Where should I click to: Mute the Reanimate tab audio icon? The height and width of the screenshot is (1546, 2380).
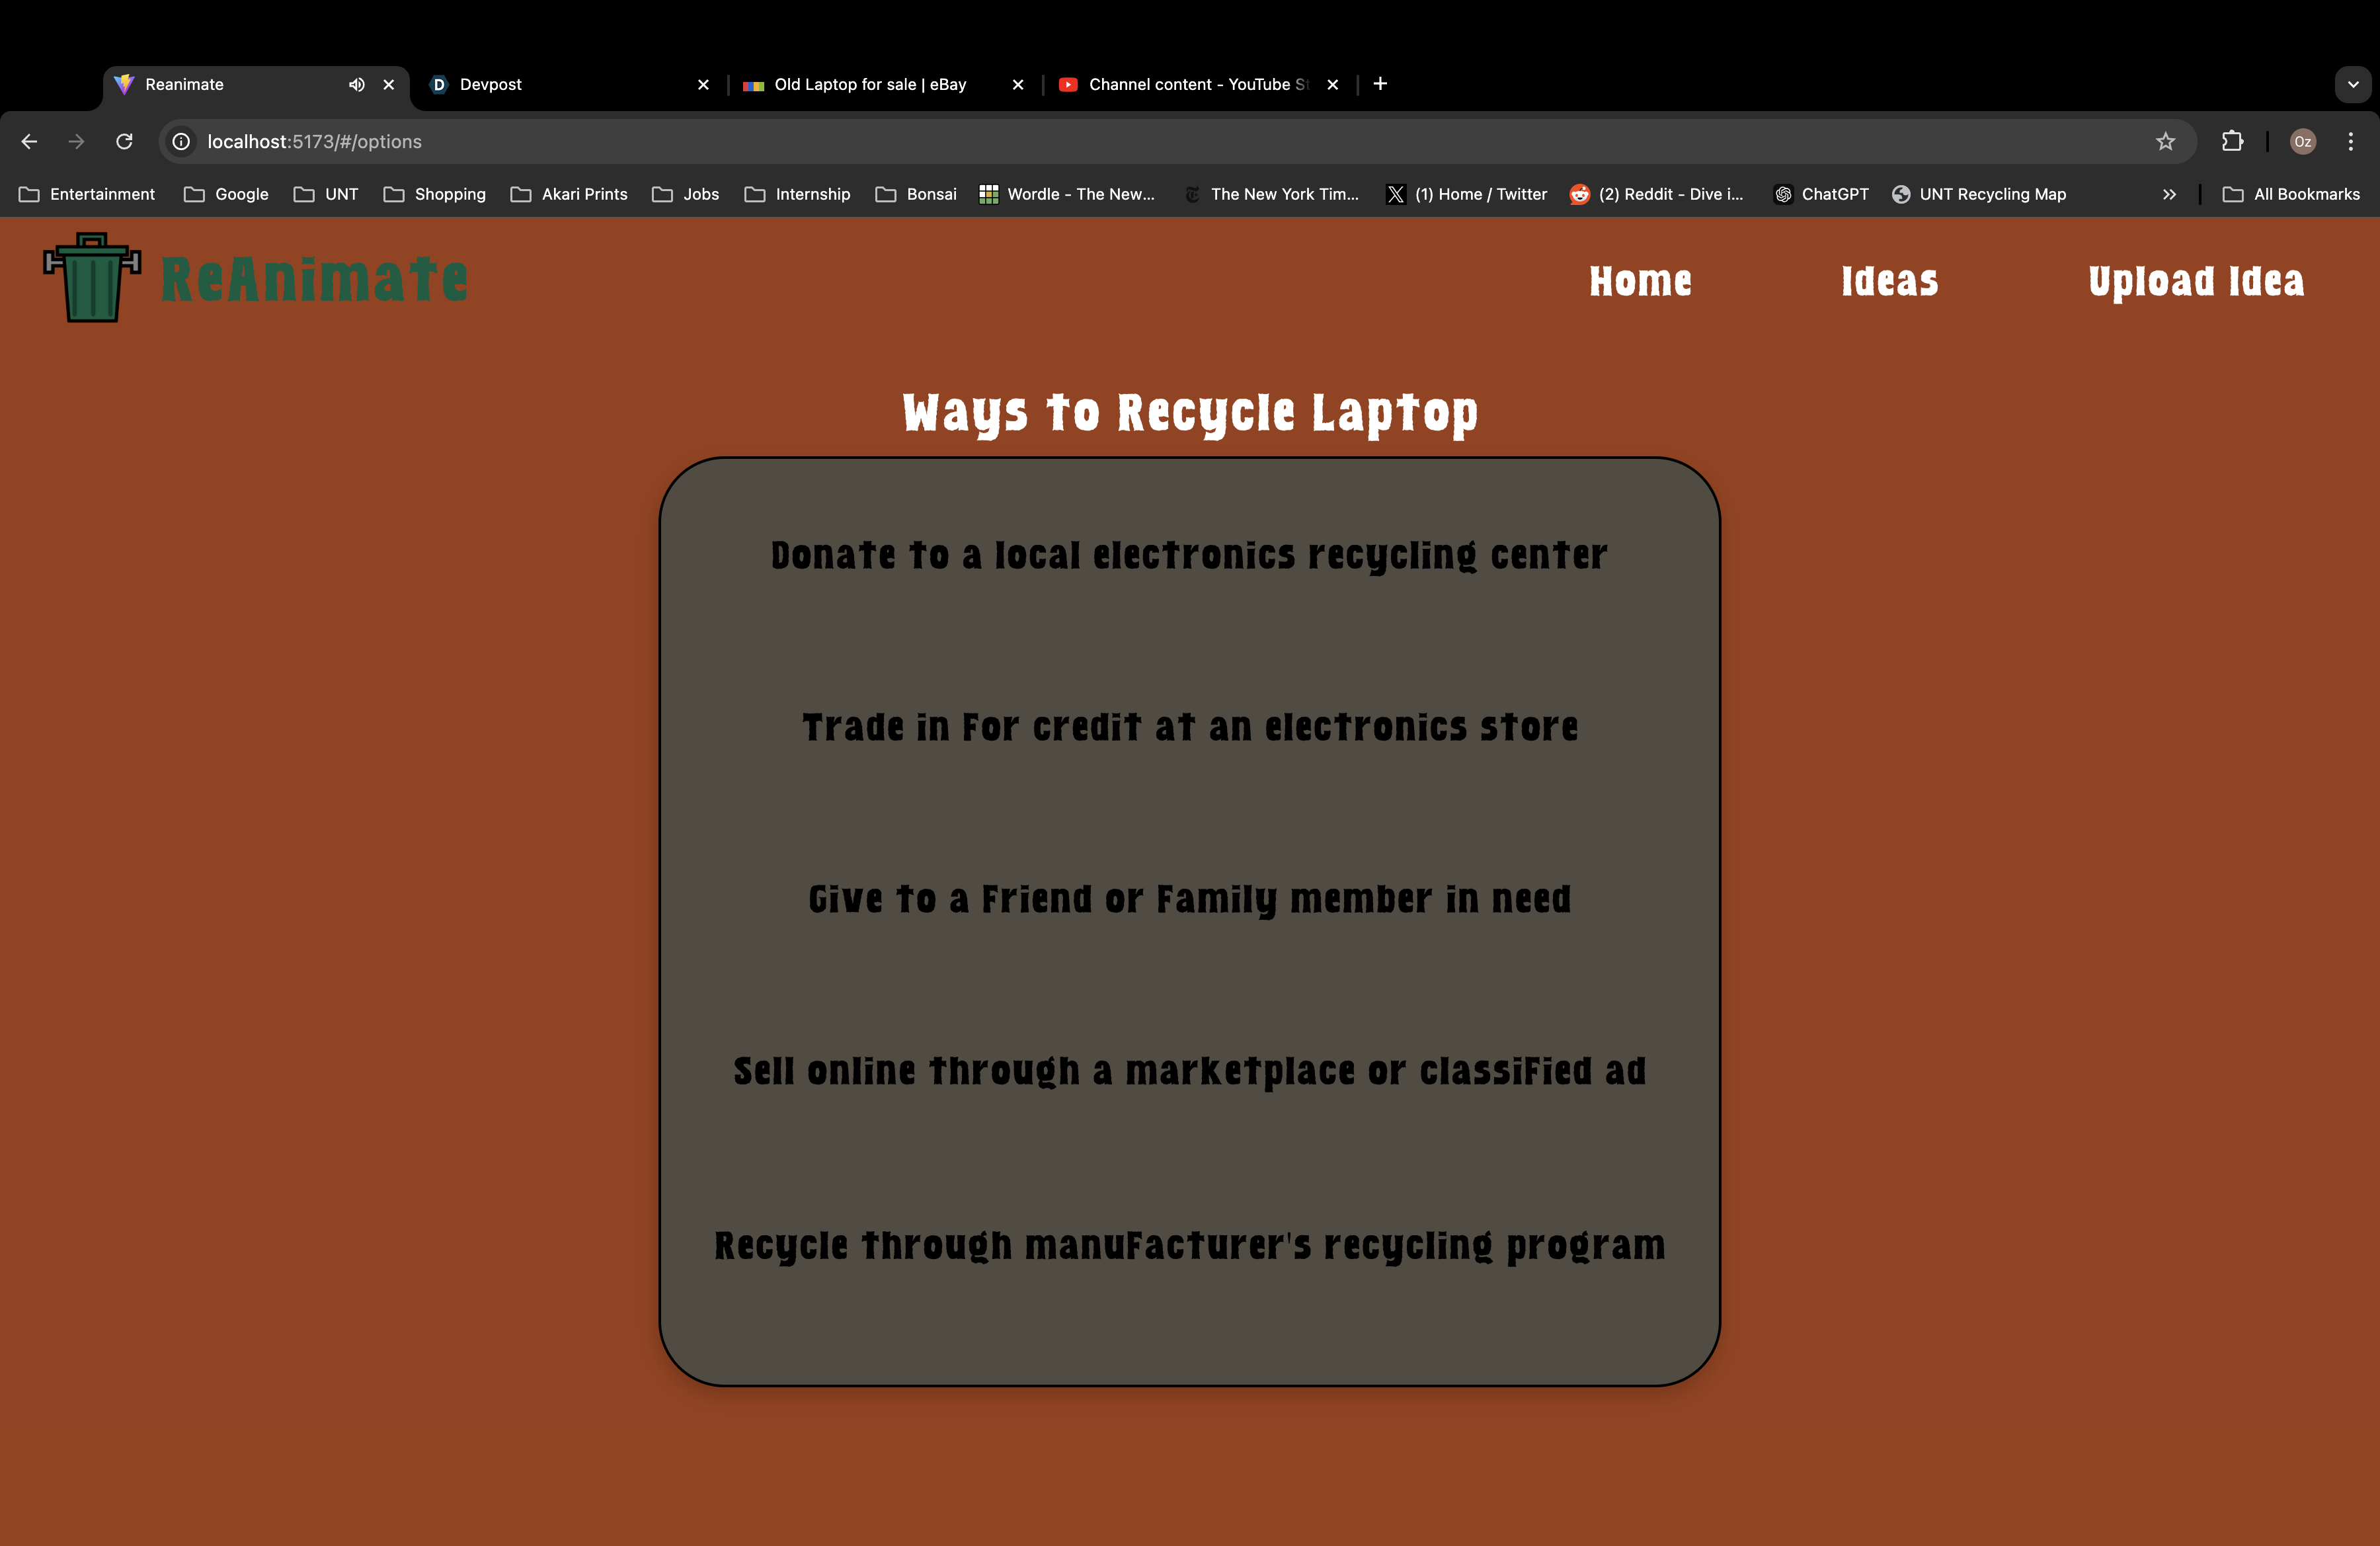(356, 85)
